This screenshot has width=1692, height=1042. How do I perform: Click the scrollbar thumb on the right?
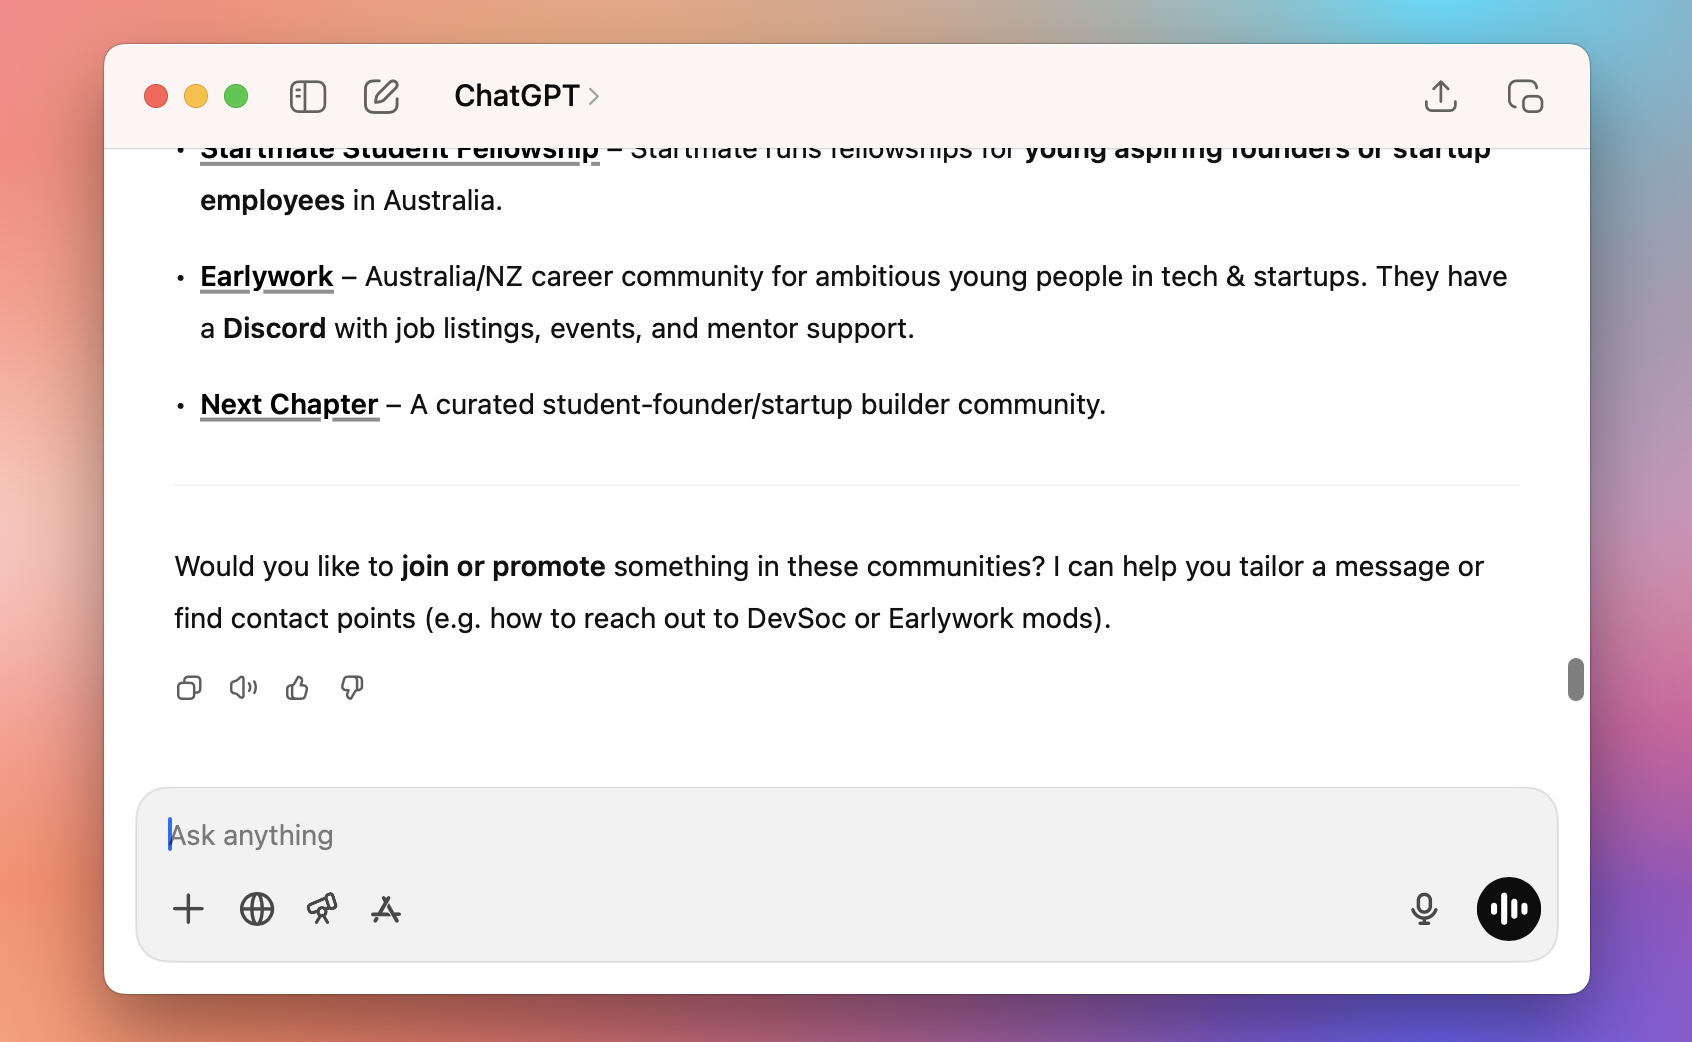coord(1577,680)
